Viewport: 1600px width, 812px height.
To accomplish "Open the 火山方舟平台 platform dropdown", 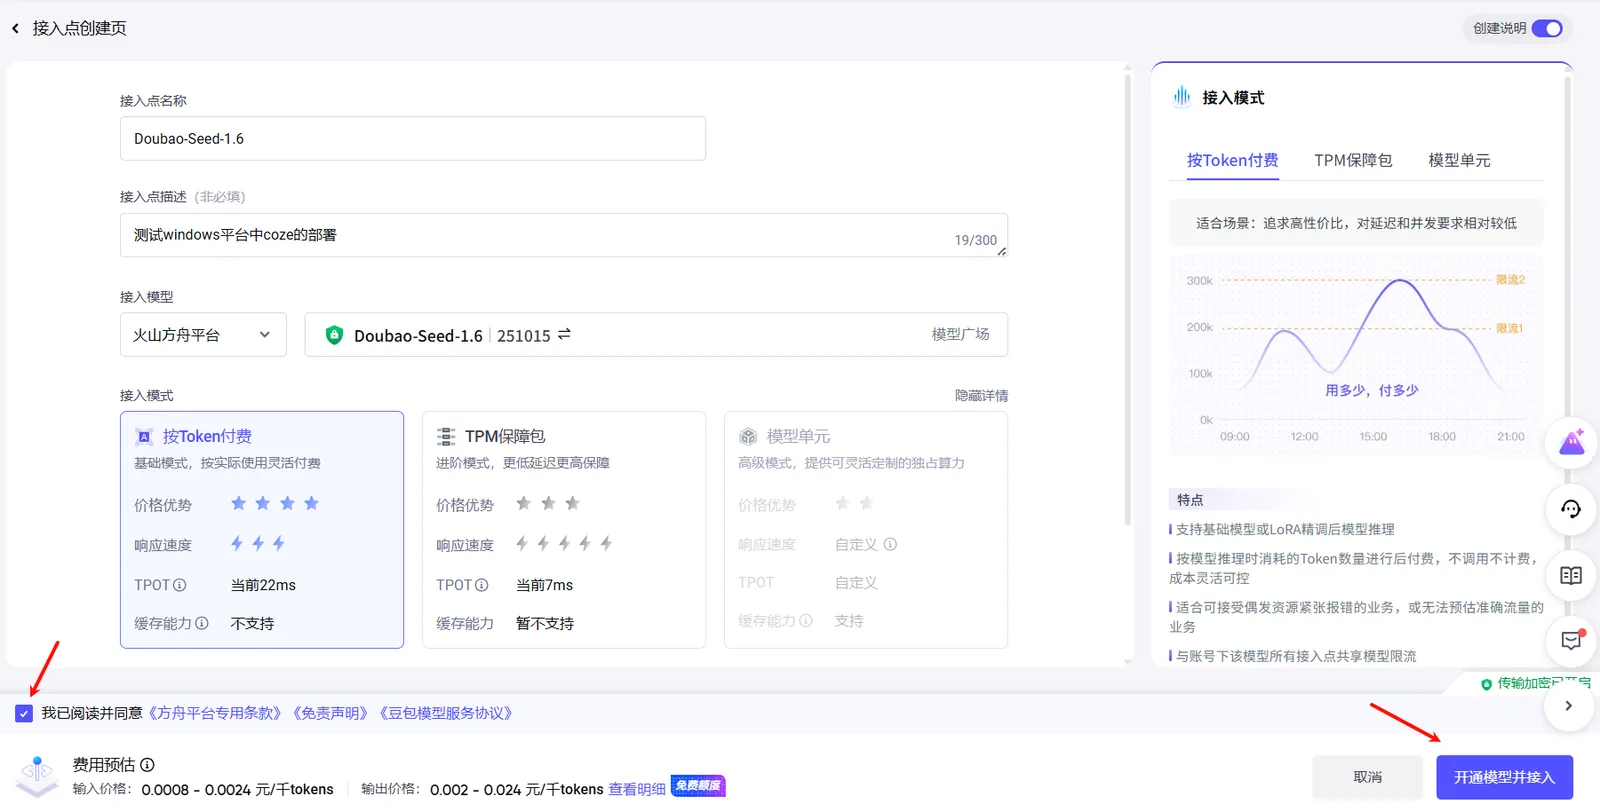I will 203,335.
